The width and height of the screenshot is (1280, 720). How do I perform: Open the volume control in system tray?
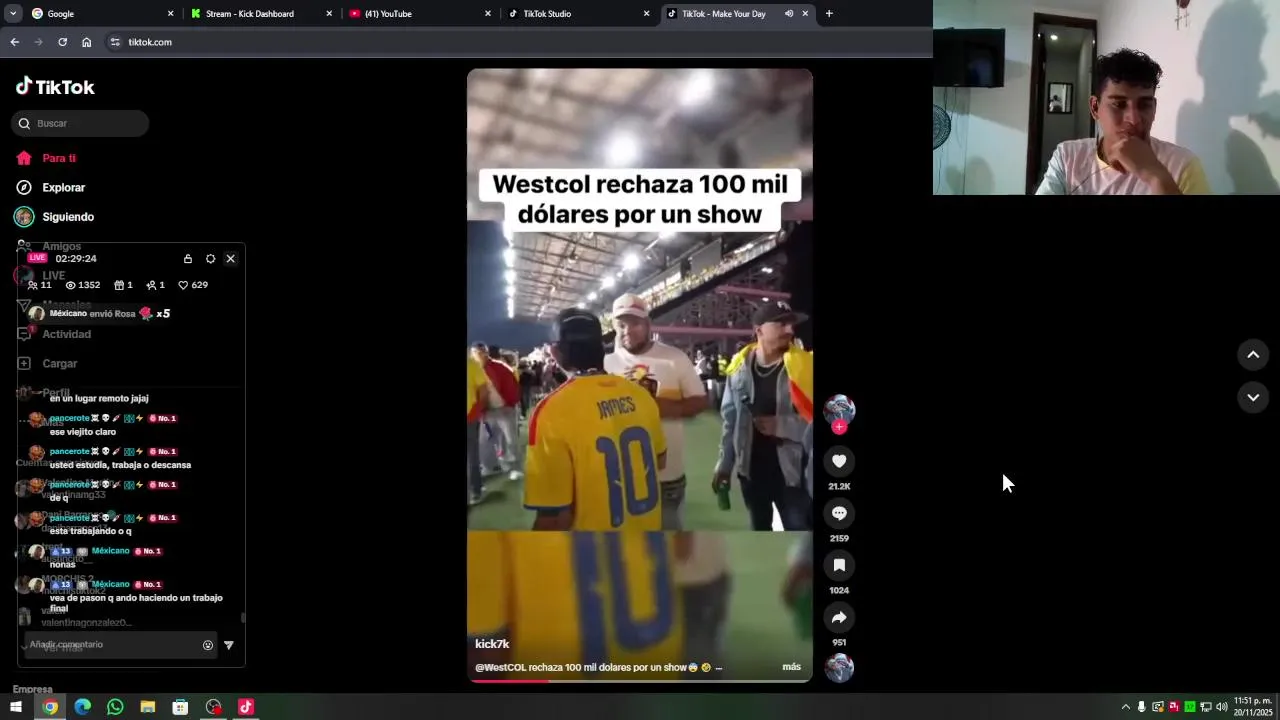[1222, 707]
